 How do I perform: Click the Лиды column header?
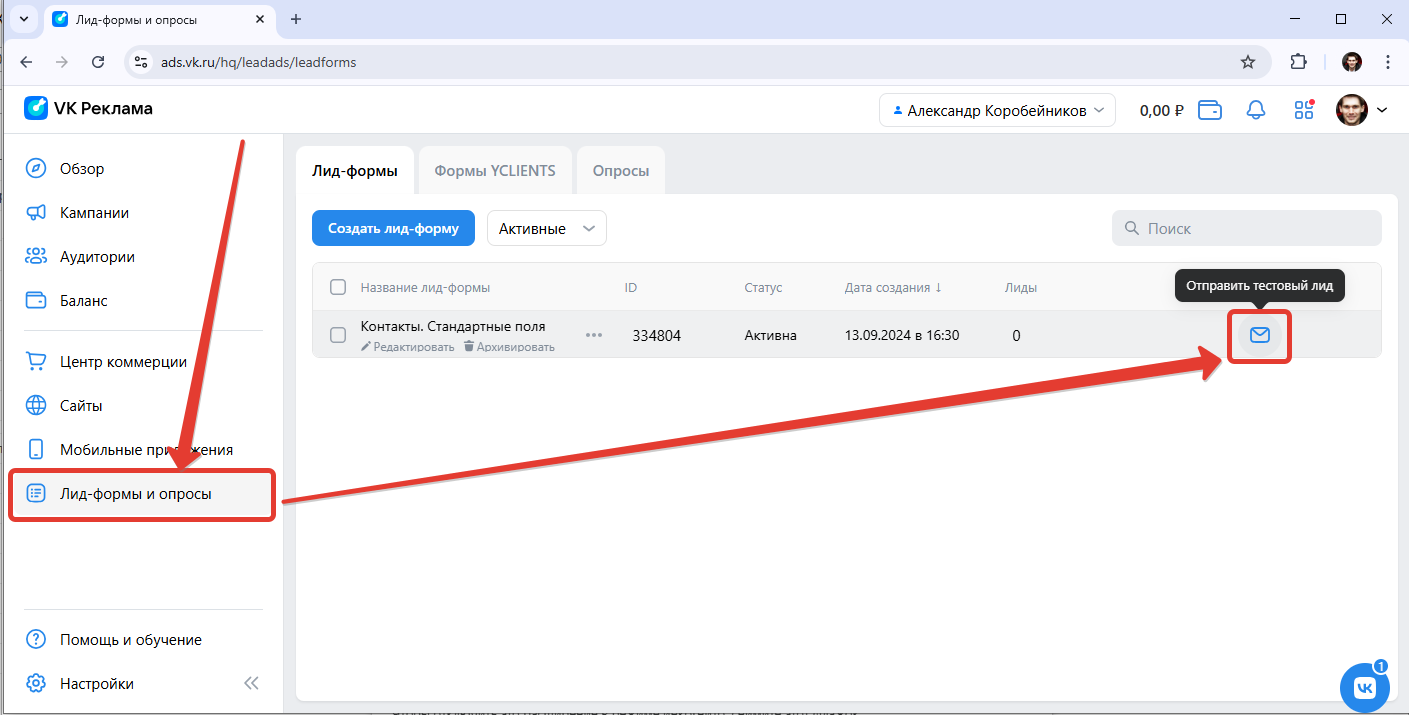tap(1021, 287)
